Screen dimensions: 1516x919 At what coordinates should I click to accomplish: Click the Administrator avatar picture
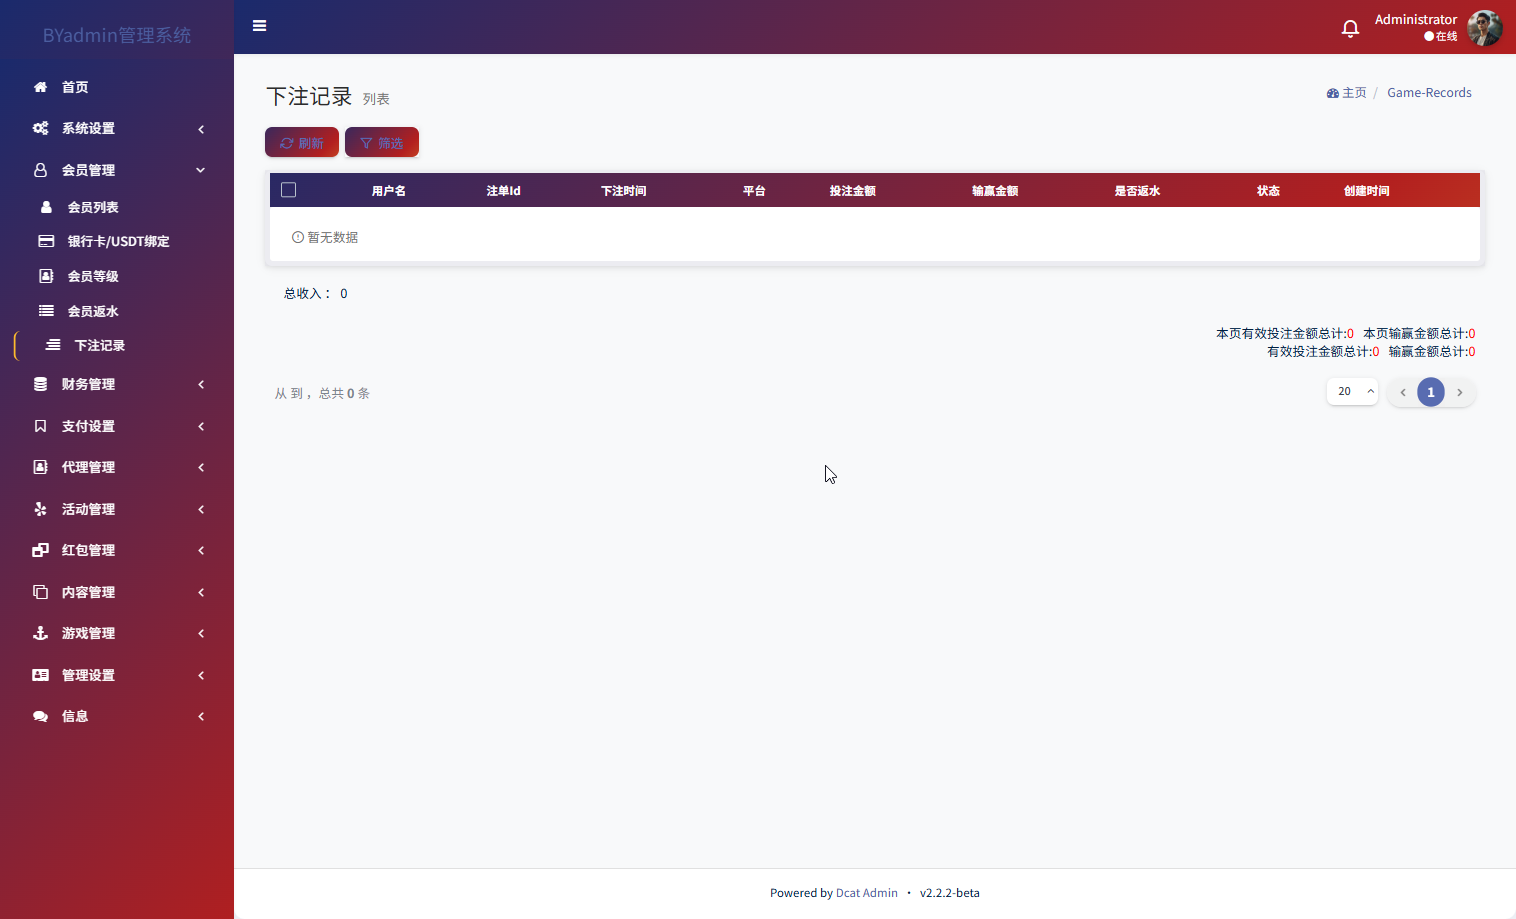click(x=1485, y=28)
